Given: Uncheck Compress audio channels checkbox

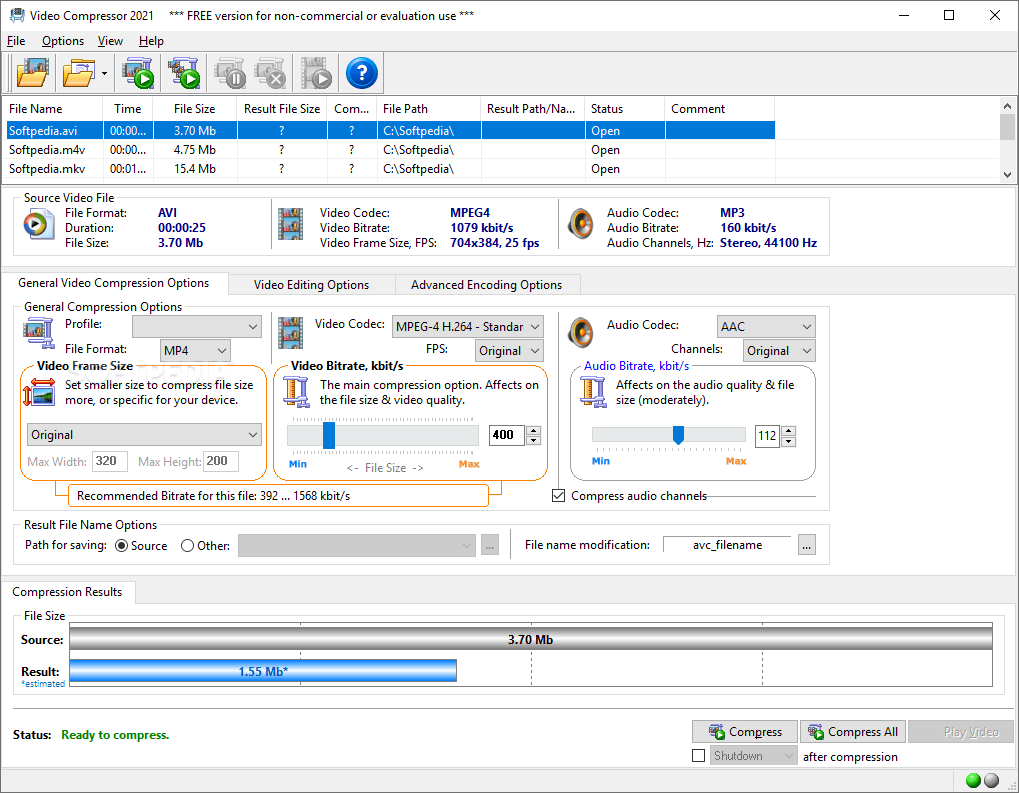Looking at the screenshot, I should point(558,496).
